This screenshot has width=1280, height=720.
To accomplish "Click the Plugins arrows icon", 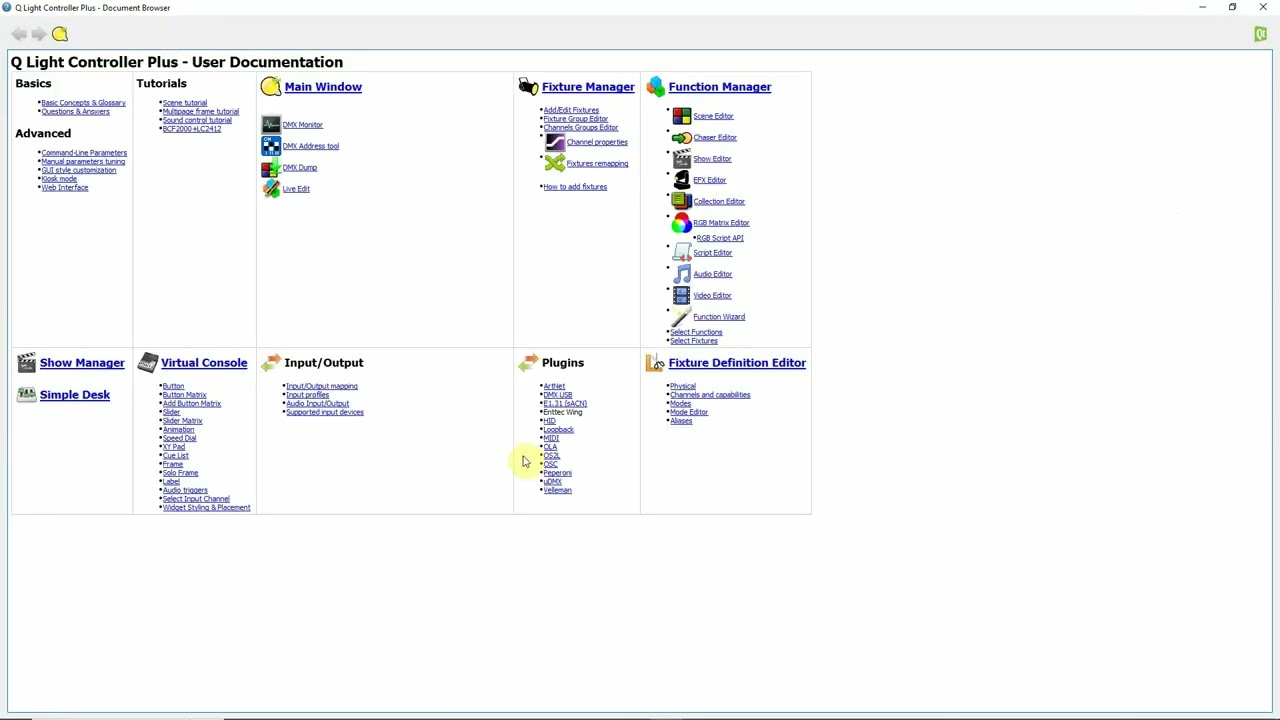I will point(528,363).
